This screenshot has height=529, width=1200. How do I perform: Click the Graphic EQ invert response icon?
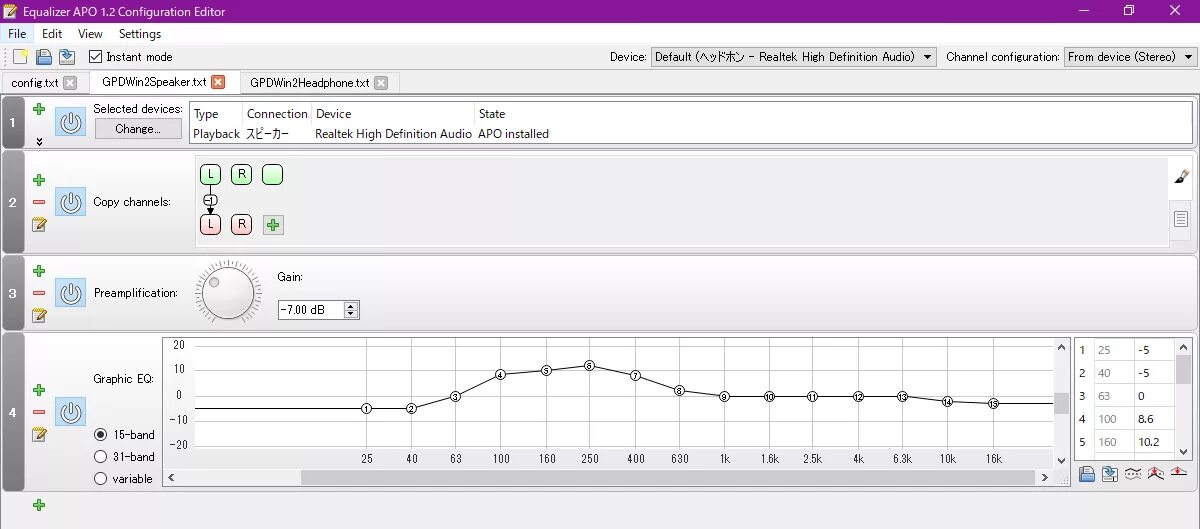(1133, 474)
